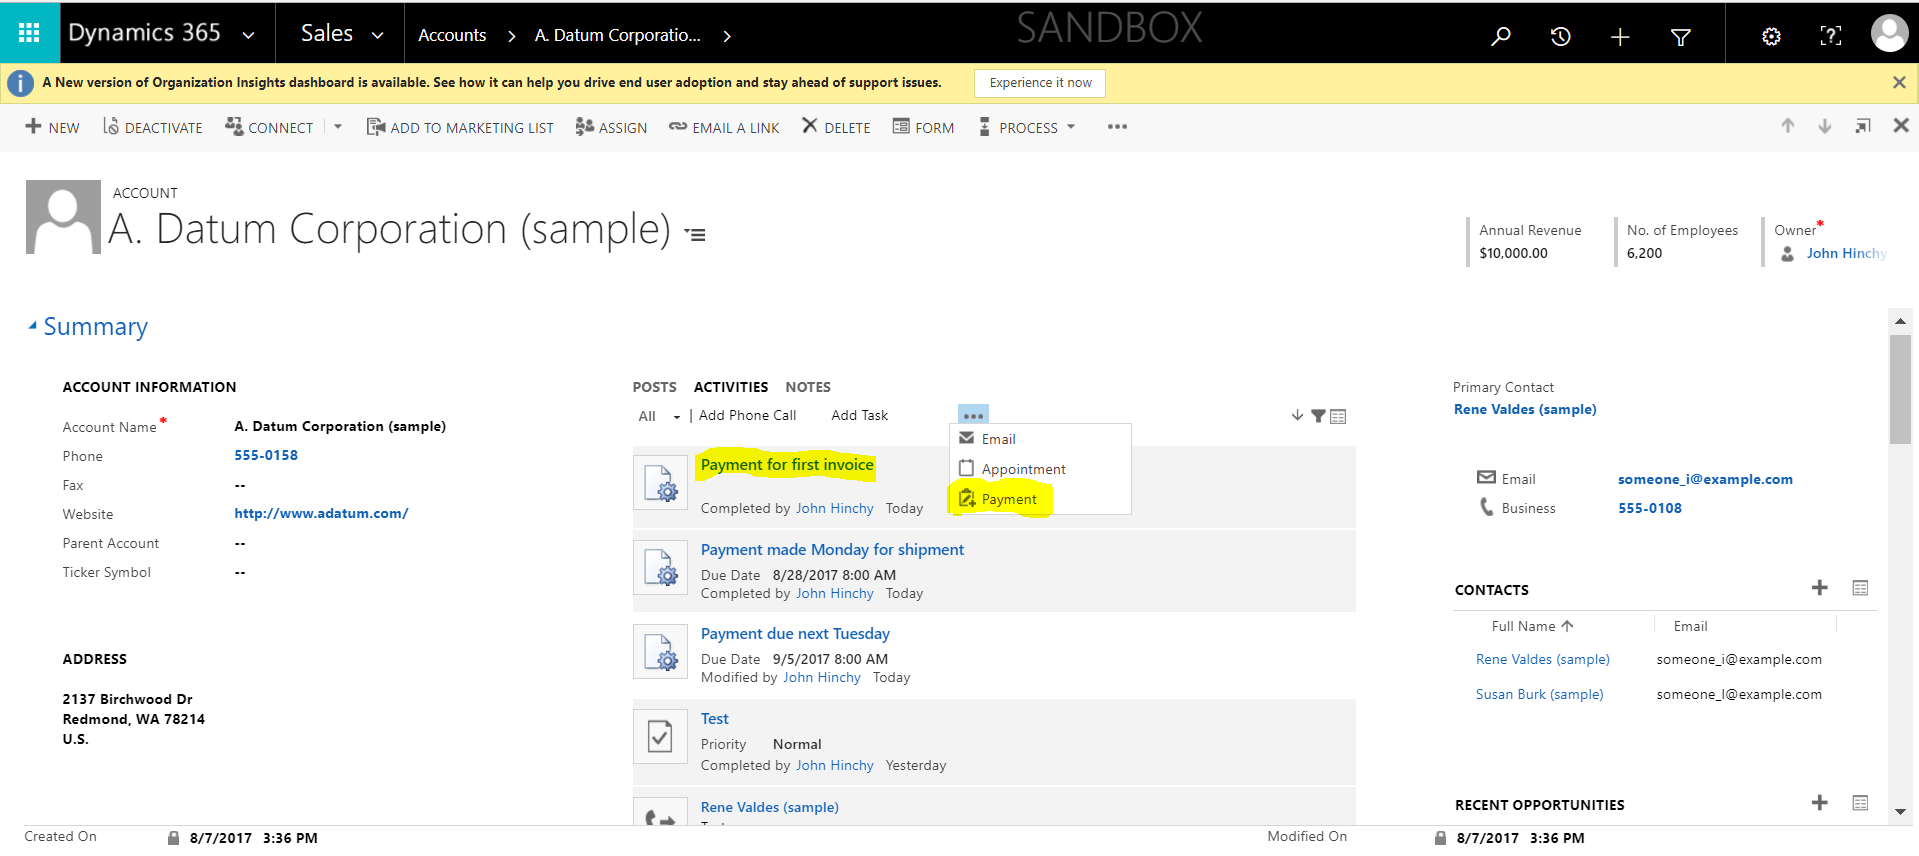Screen dimensions: 1919x856
Task: Click Add Phone Call
Action: (747, 415)
